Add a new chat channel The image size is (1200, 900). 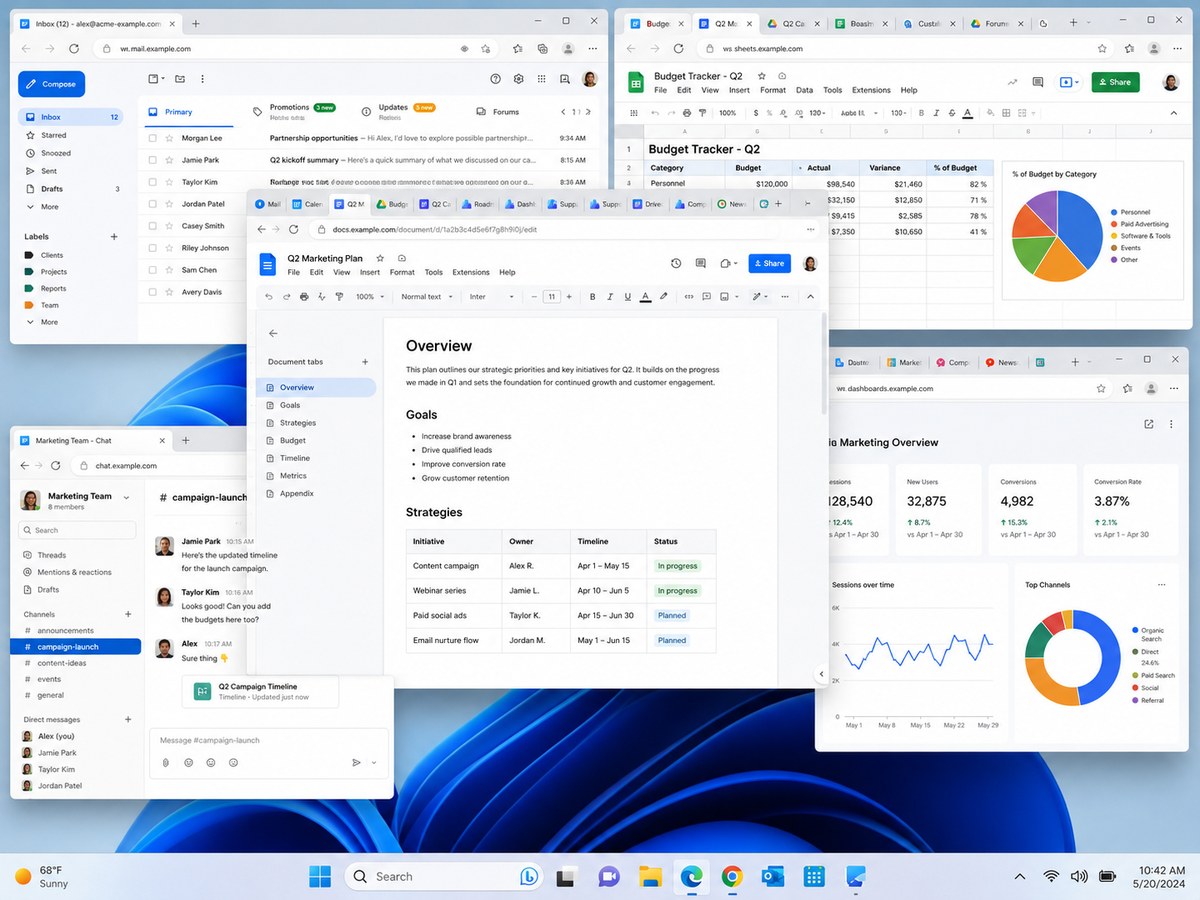[x=128, y=614]
